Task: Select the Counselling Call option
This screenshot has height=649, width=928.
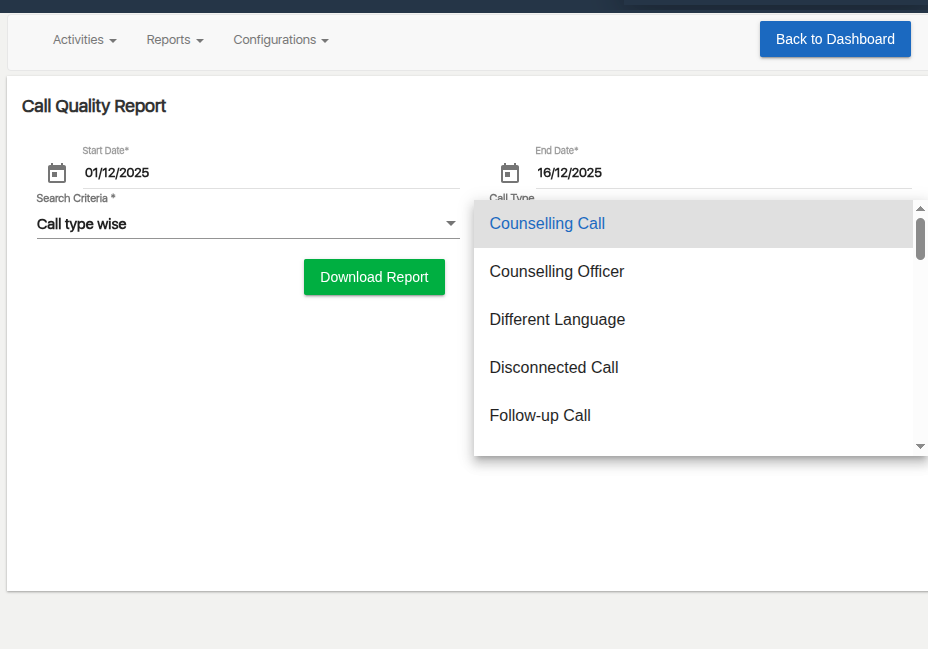Action: pyautogui.click(x=547, y=224)
